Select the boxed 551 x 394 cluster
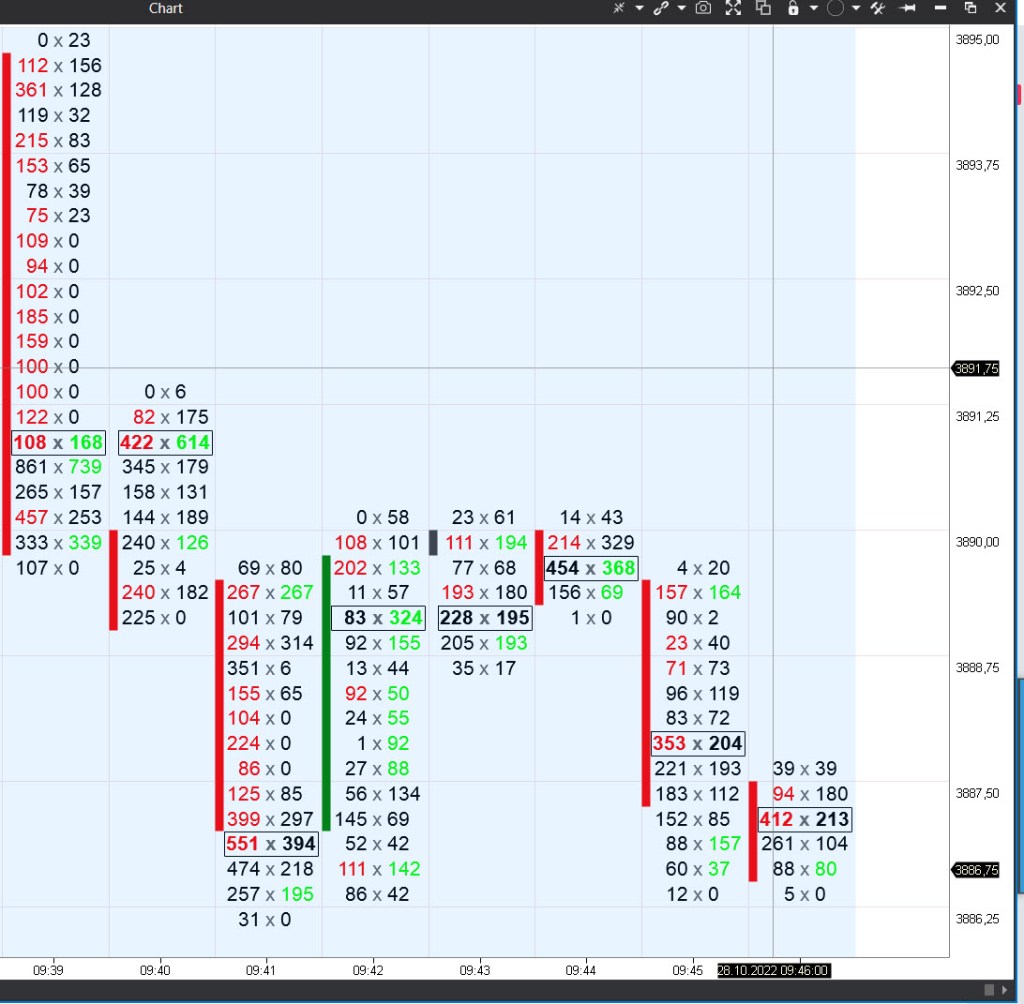Screen dimensions: 1024x1004 point(271,844)
